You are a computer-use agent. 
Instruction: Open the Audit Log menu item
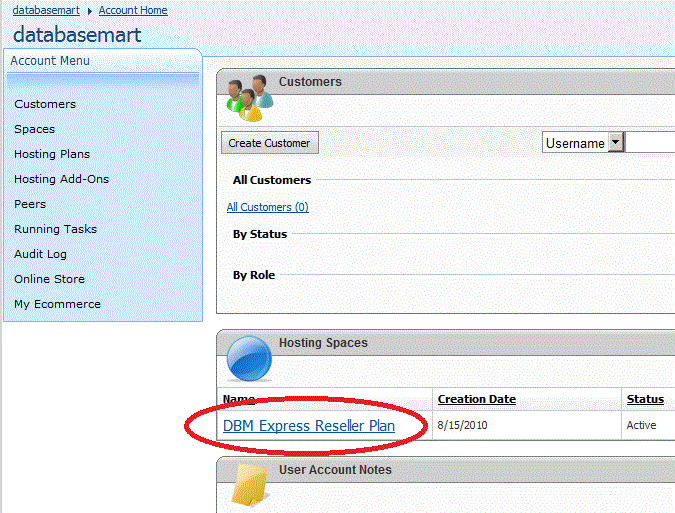[x=40, y=254]
